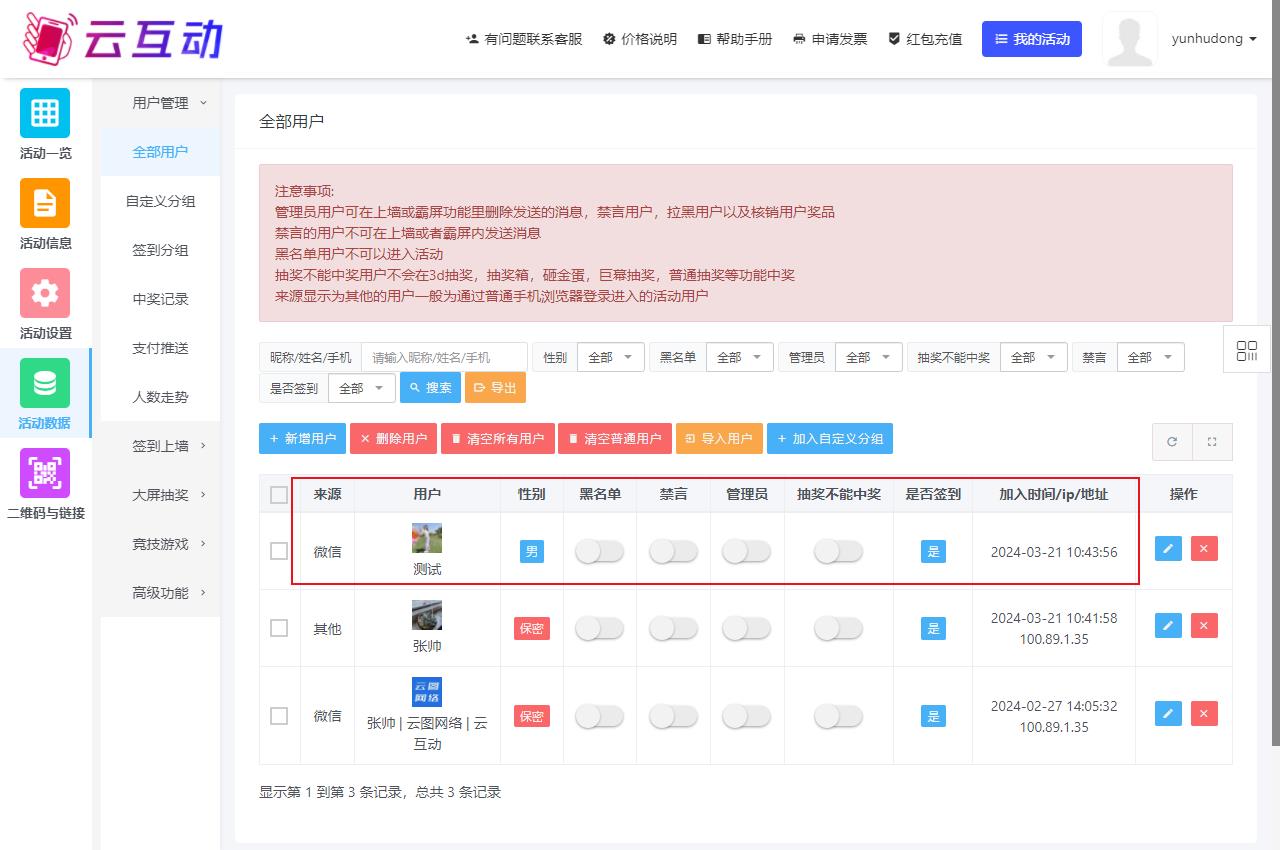The image size is (1280, 850).
Task: Toggle 黑名单 switch for user 测试
Action: point(599,550)
